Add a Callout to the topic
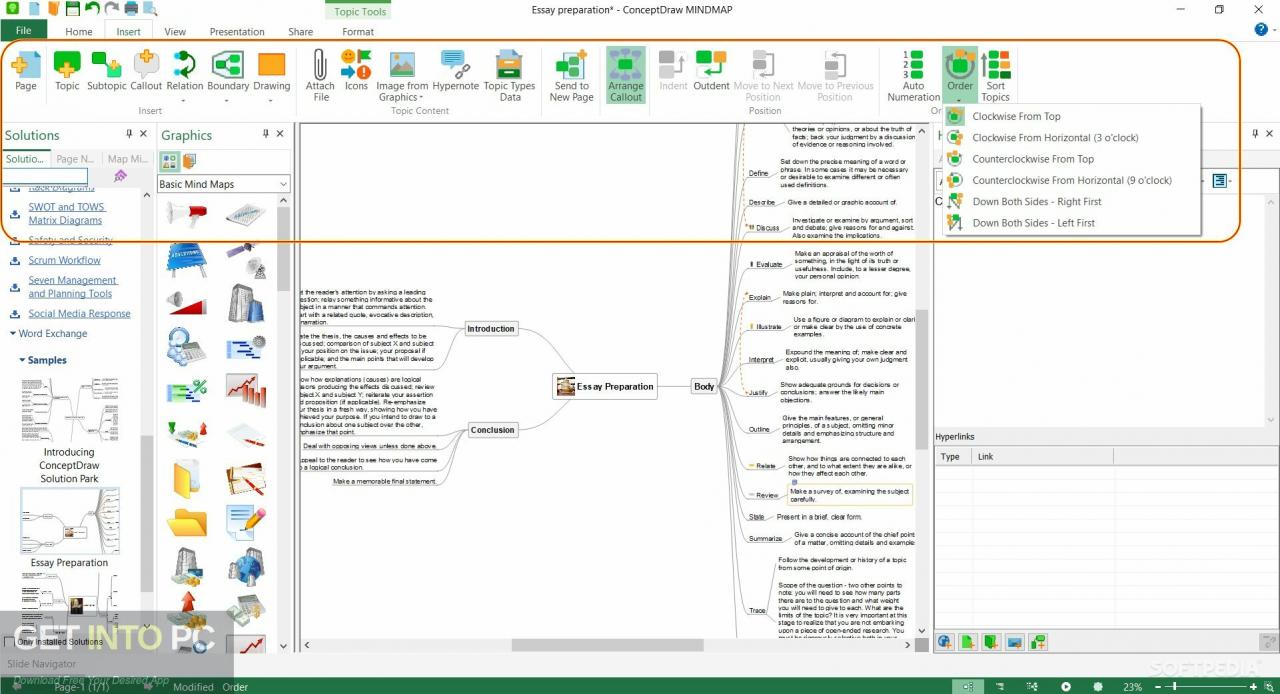This screenshot has width=1280, height=694. tap(146, 71)
